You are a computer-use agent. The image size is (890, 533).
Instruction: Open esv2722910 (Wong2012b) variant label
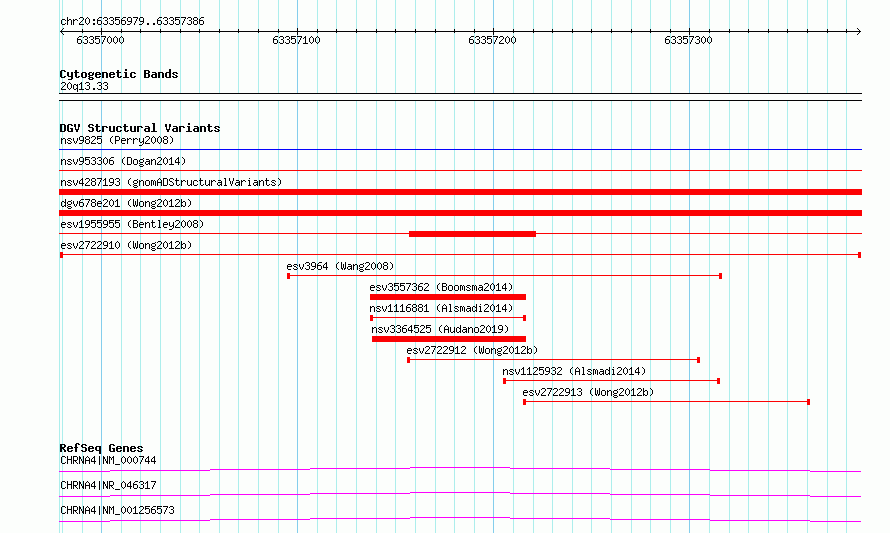[x=126, y=245]
